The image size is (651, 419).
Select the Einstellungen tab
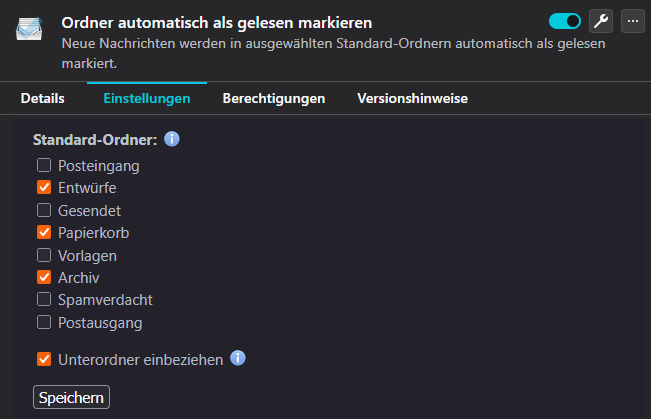point(146,98)
